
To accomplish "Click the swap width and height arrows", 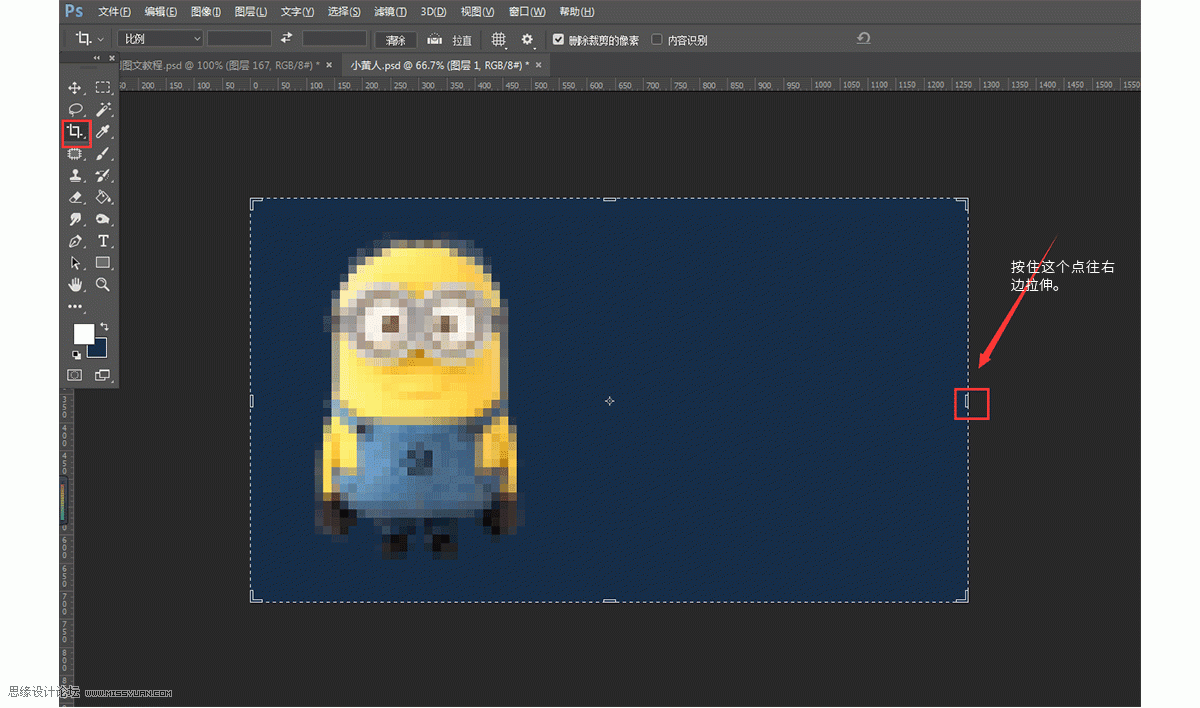I will point(286,38).
